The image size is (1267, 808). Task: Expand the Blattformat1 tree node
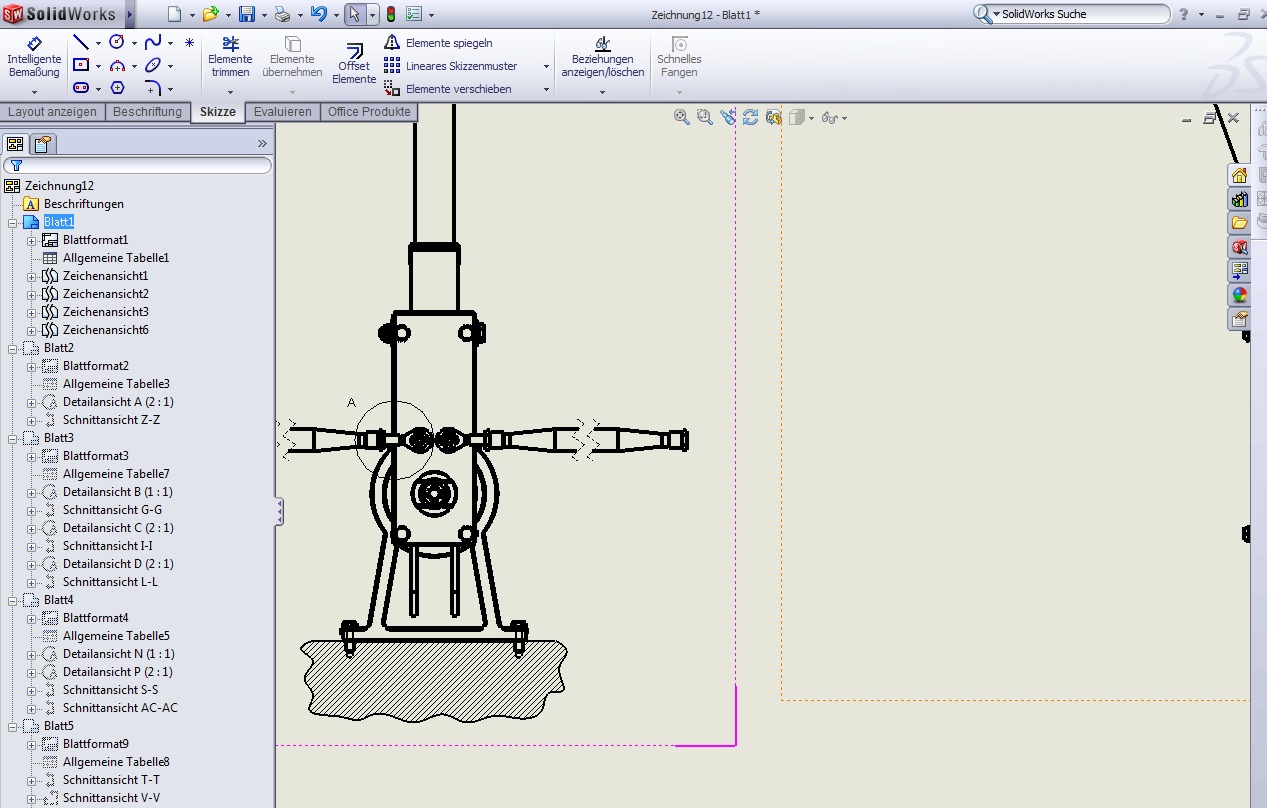tap(32, 240)
